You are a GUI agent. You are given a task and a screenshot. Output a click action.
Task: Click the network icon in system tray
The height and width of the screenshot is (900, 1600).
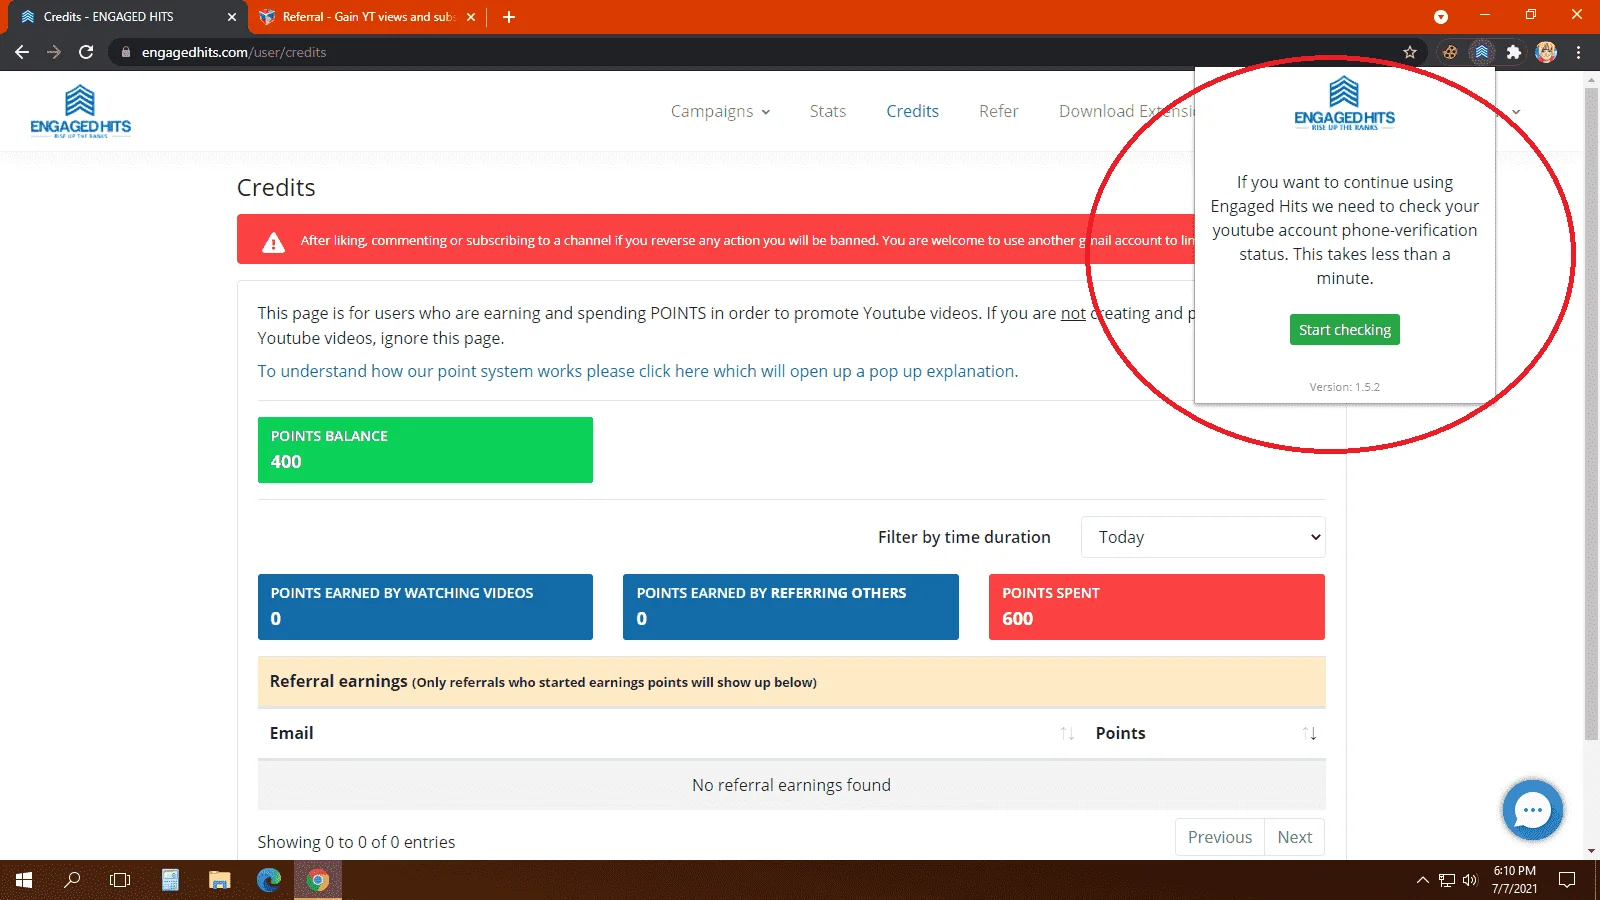1446,880
